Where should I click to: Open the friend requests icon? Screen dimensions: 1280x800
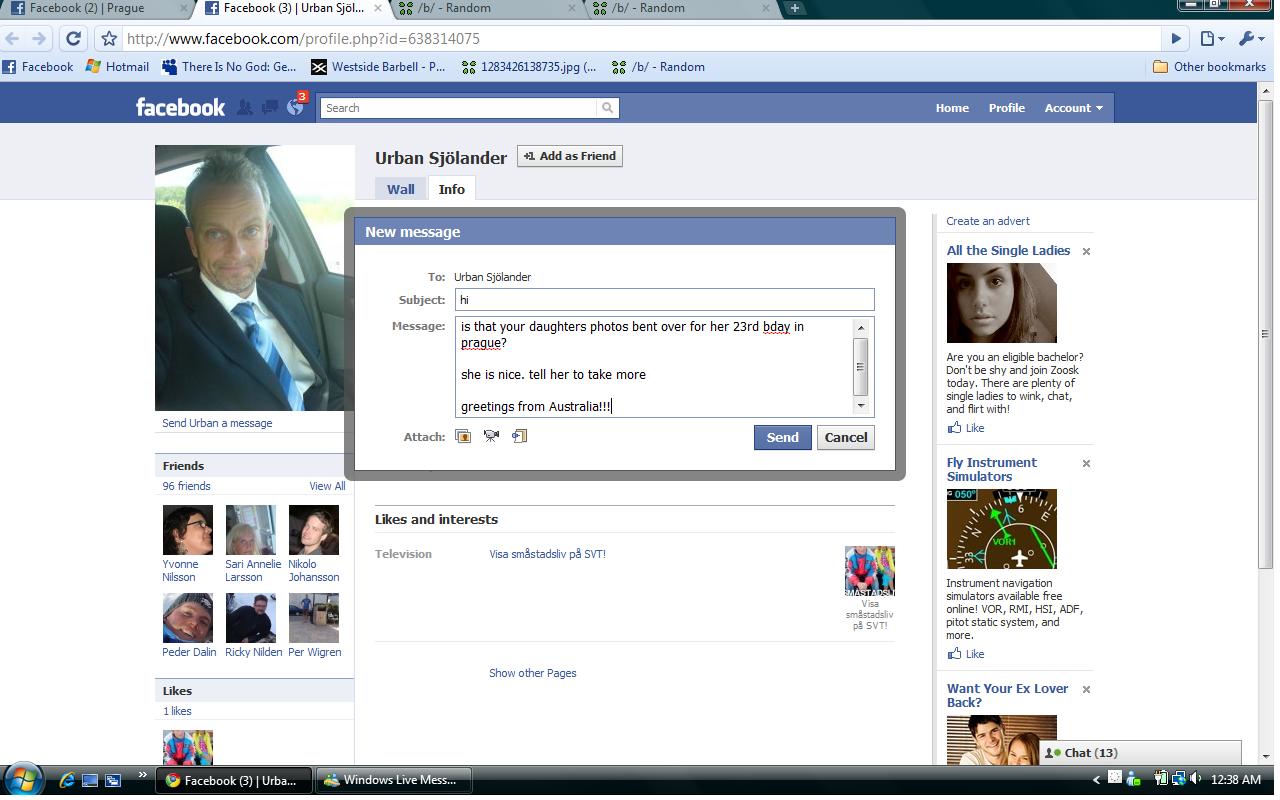coord(244,107)
